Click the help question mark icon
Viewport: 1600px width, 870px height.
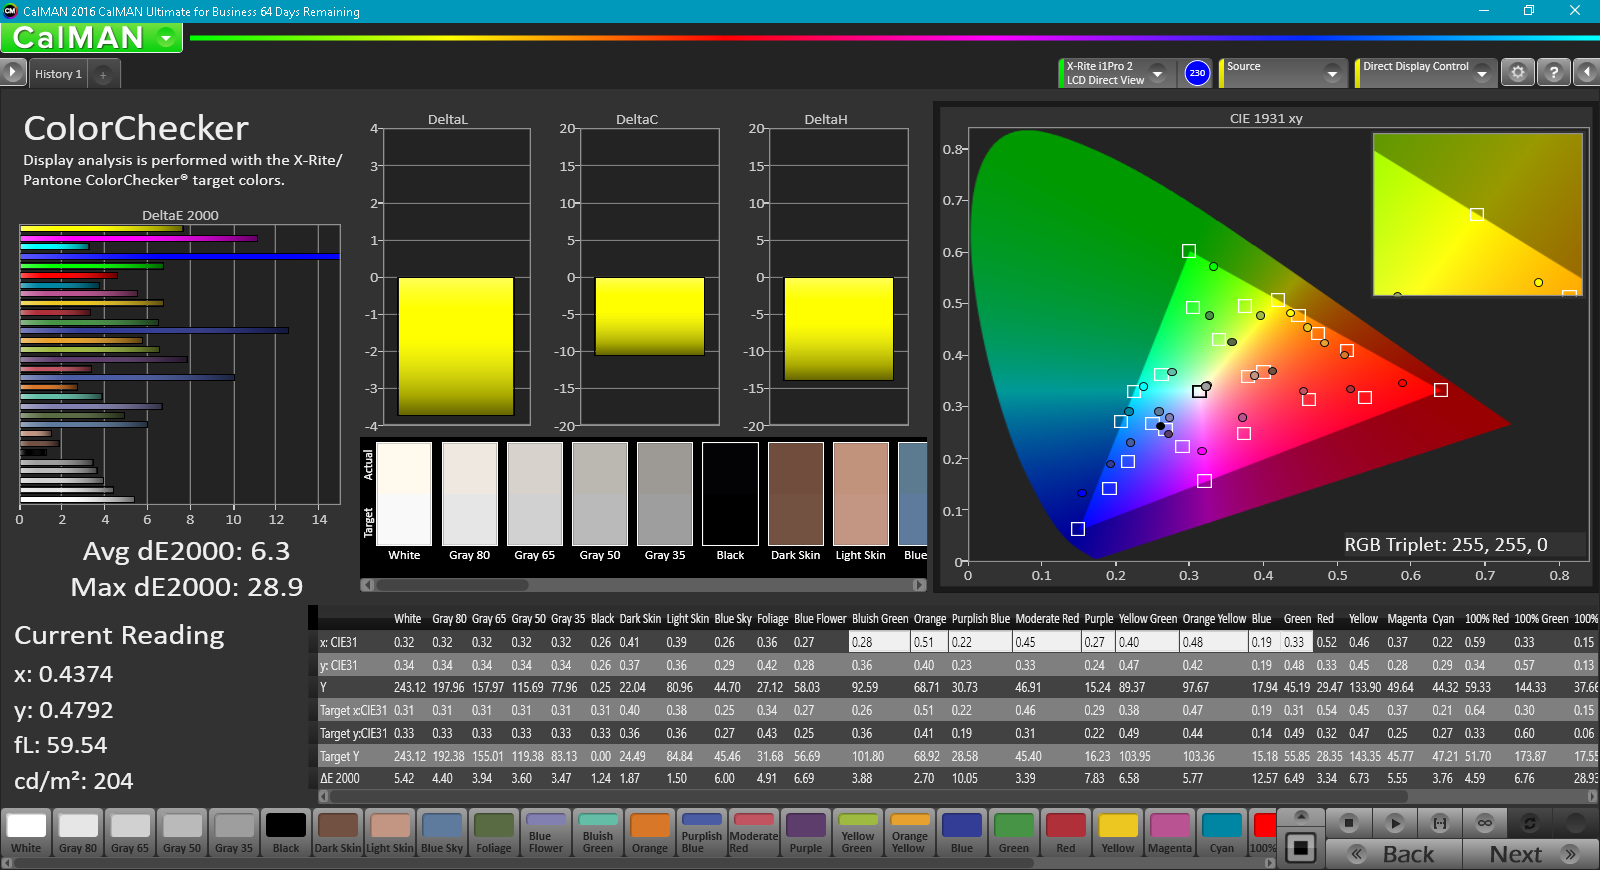1553,72
